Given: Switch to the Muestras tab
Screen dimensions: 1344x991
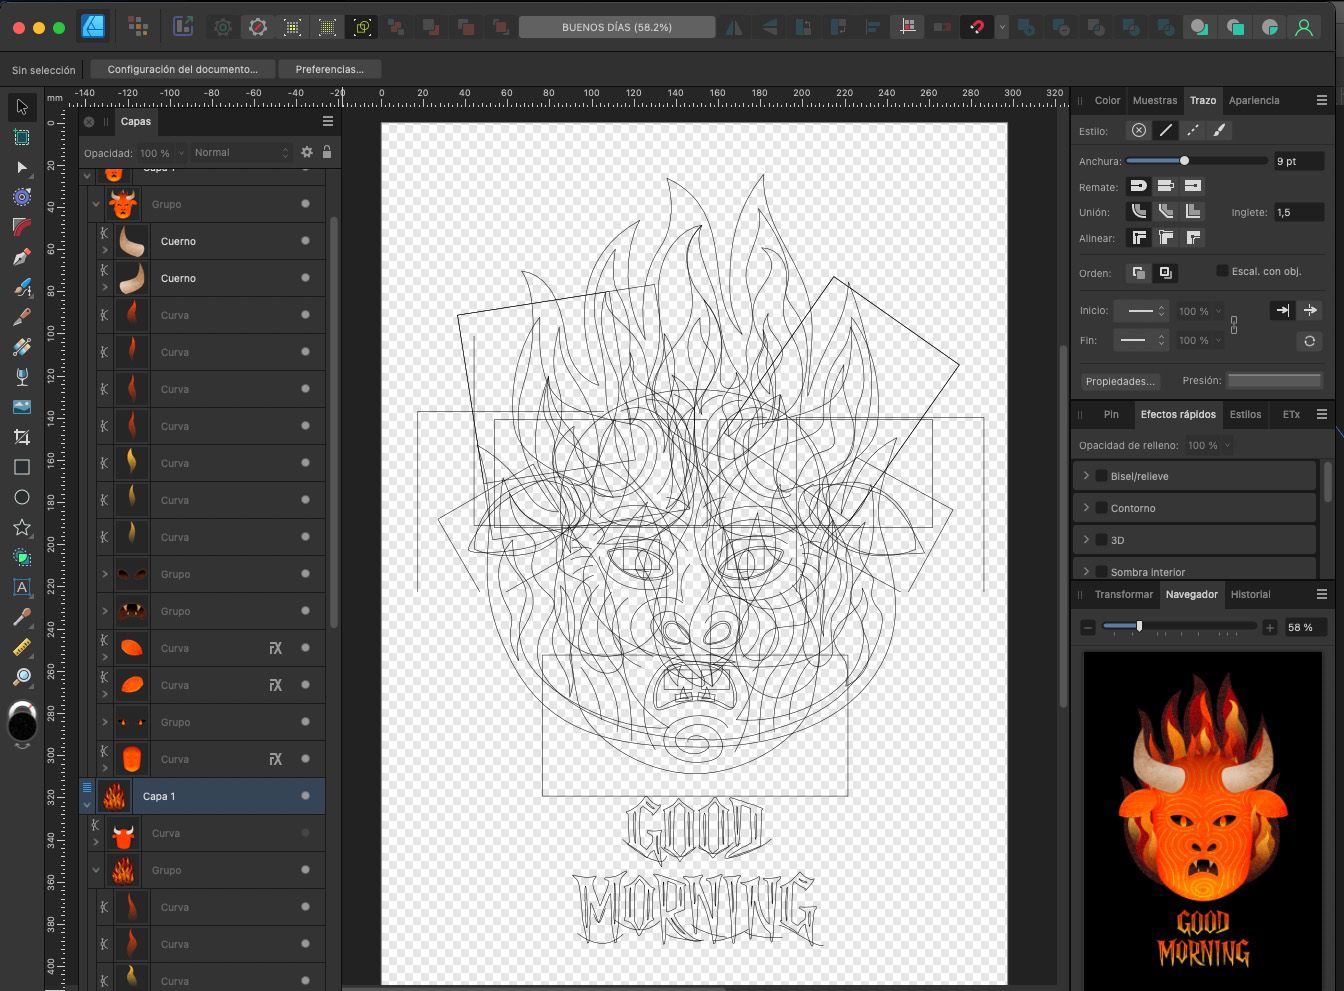Looking at the screenshot, I should [1155, 100].
